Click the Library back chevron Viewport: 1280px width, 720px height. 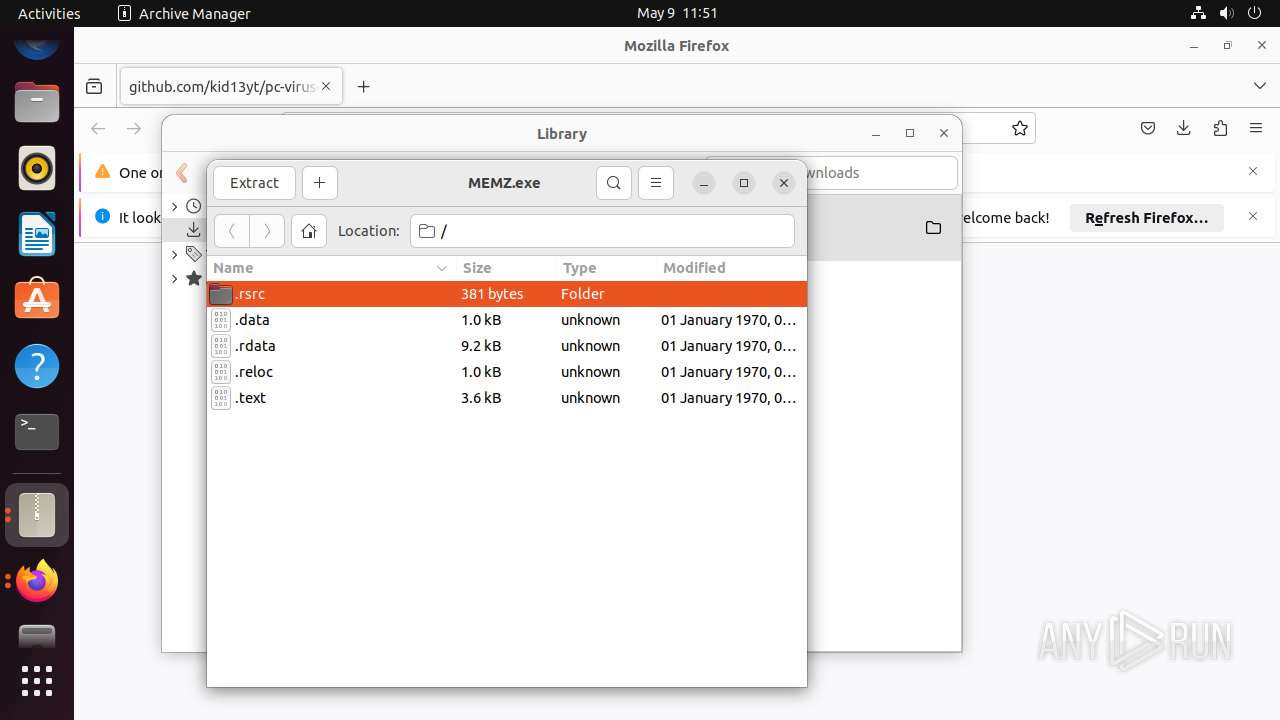[182, 173]
